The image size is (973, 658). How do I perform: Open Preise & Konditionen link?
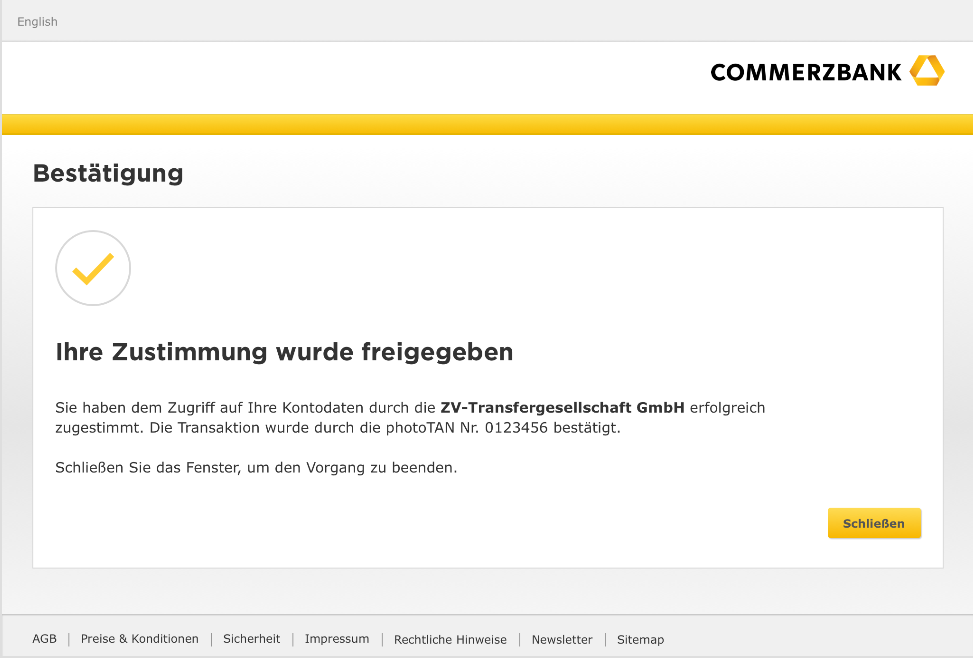pyautogui.click(x=140, y=639)
